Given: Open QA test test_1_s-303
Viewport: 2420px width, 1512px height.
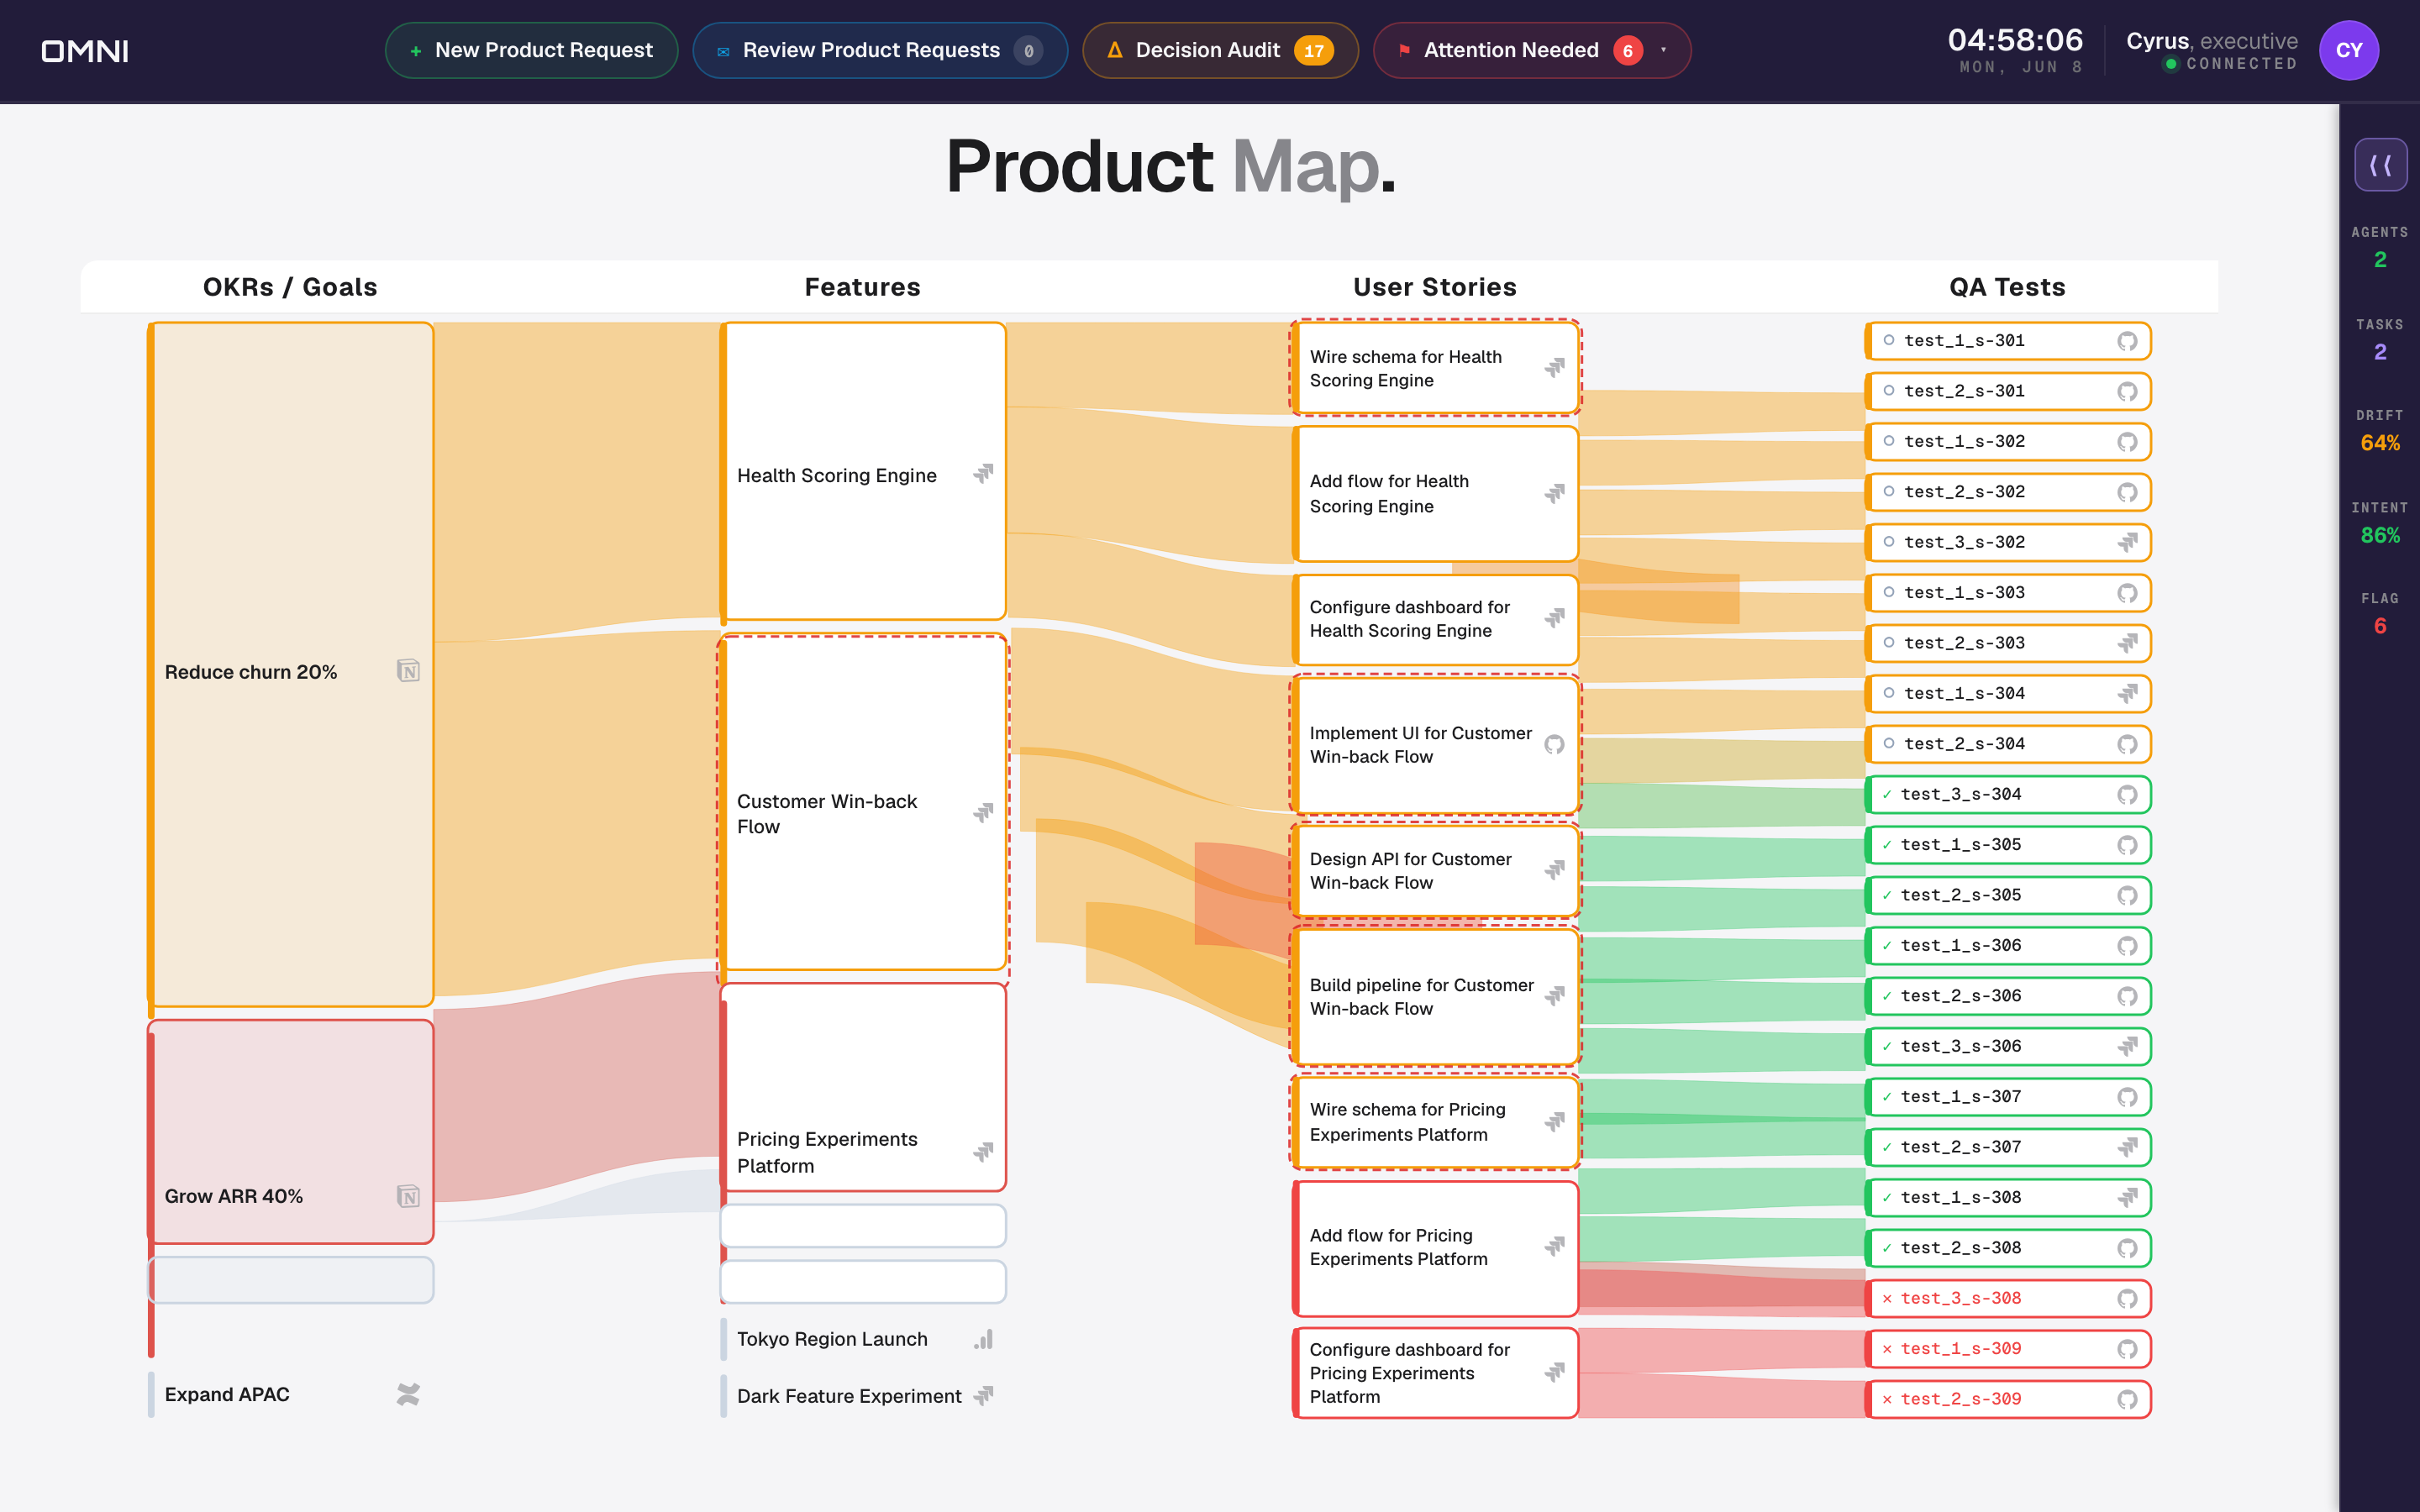Looking at the screenshot, I should (x=2008, y=592).
